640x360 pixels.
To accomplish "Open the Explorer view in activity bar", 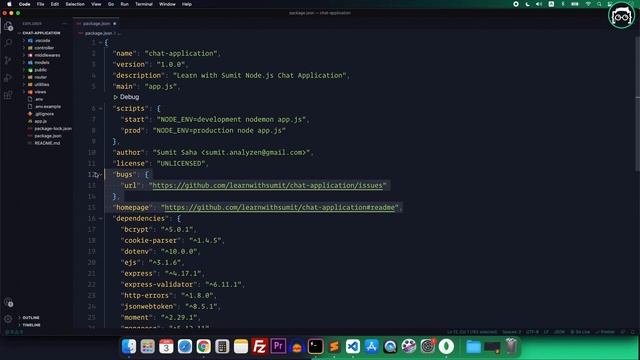I will tap(8, 26).
